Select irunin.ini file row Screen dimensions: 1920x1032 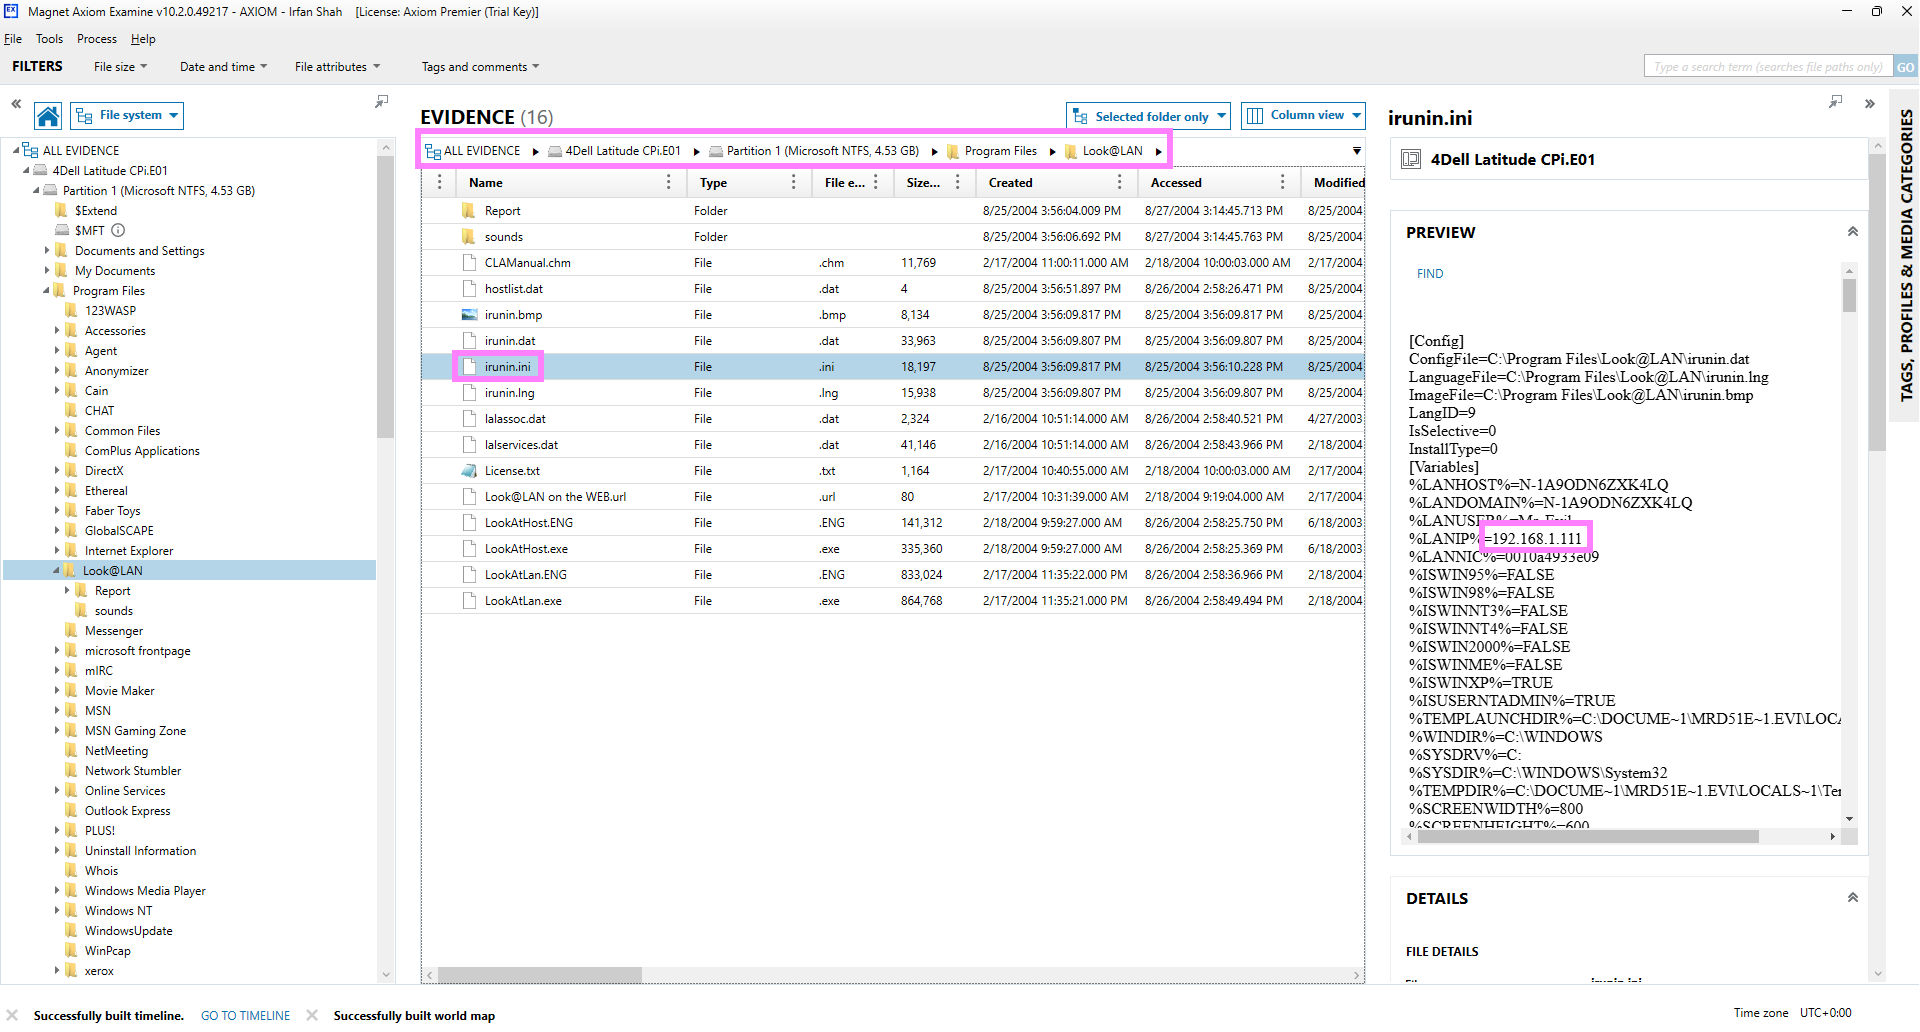pyautogui.click(x=893, y=367)
